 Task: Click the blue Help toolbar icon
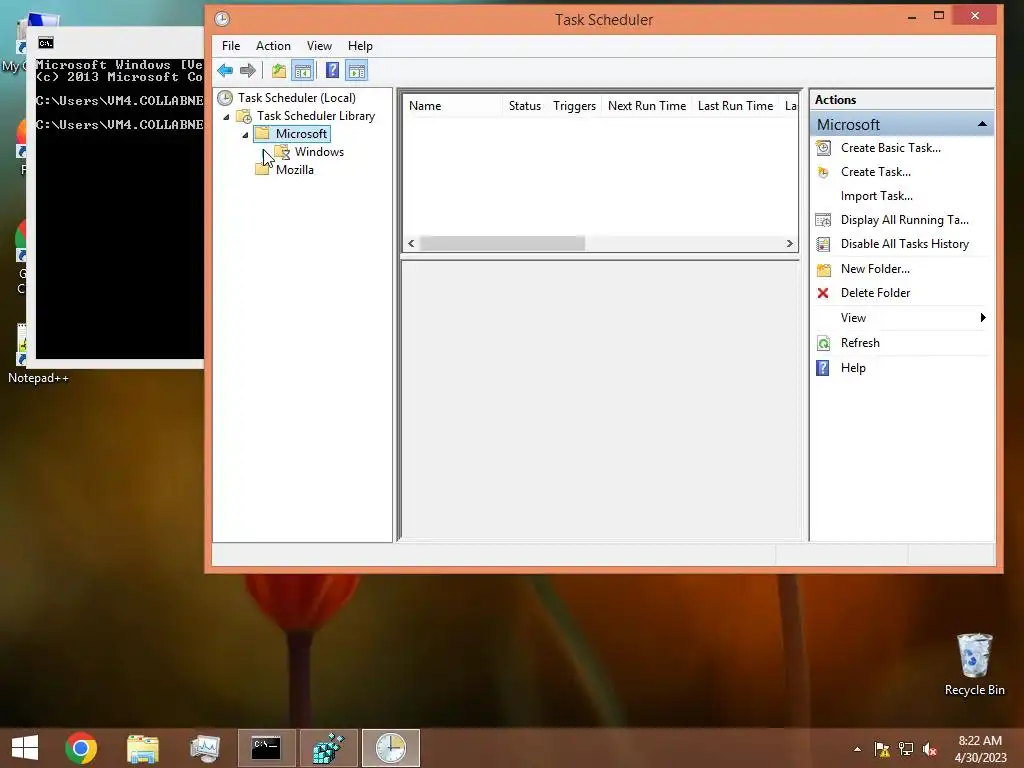(x=332, y=70)
